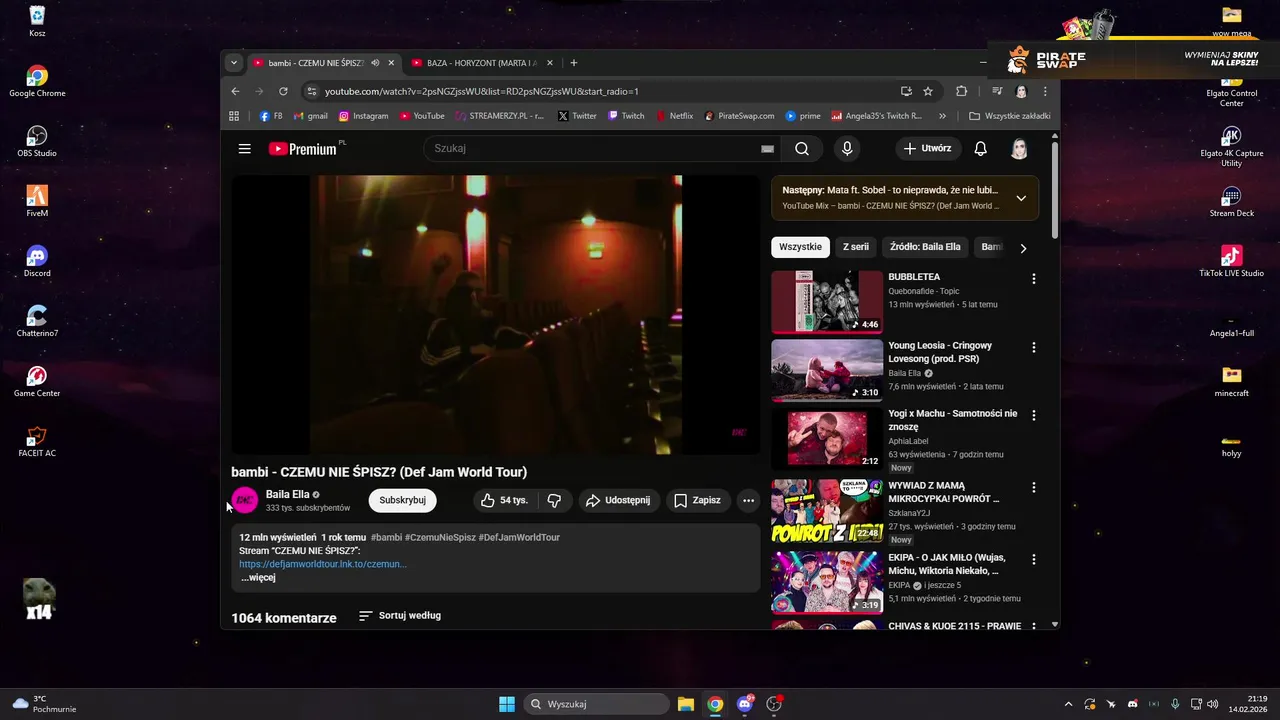Save the video with the Zapisz button

tap(697, 500)
